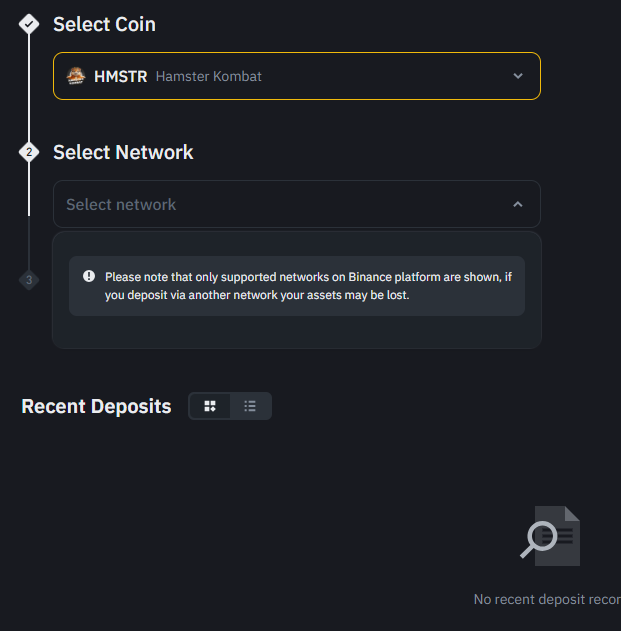
Task: Click the HMSTR ticker text
Action: pos(120,76)
